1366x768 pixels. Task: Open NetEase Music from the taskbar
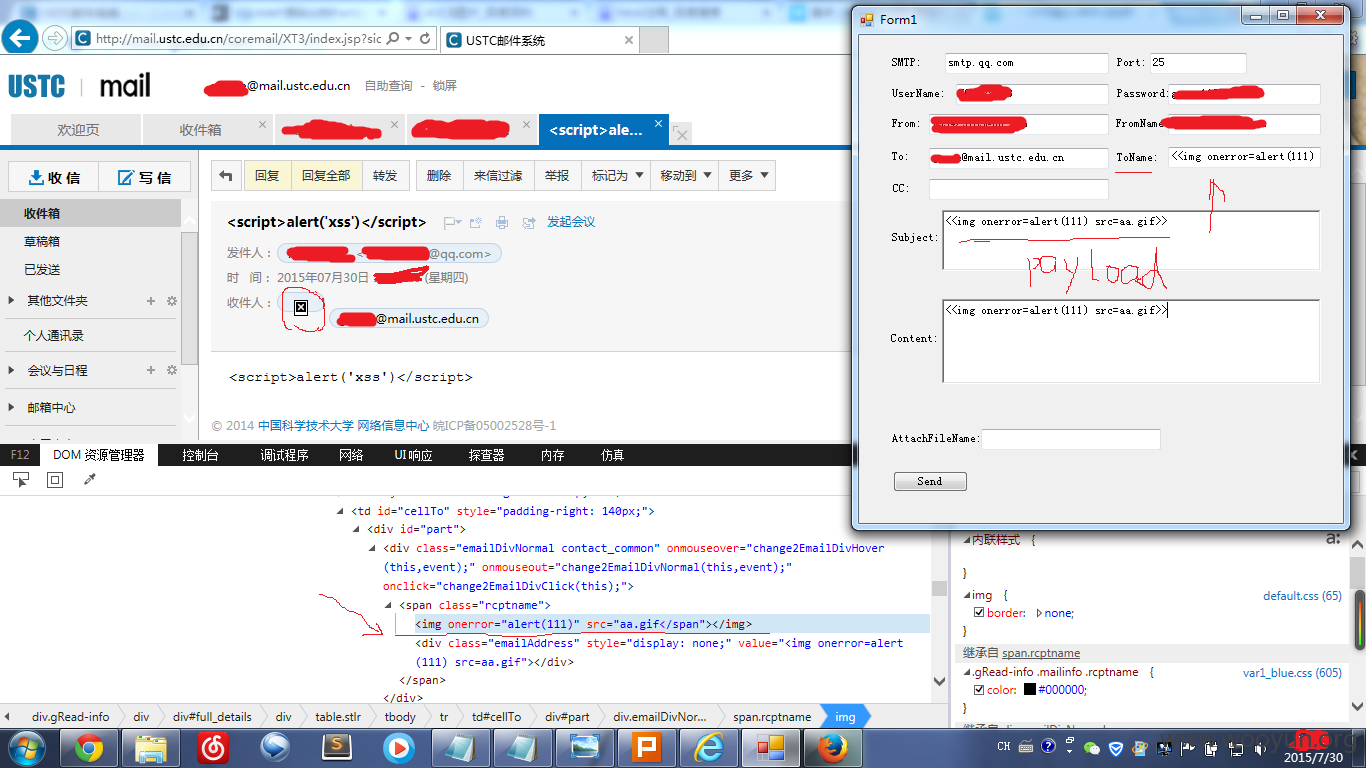tap(212, 748)
